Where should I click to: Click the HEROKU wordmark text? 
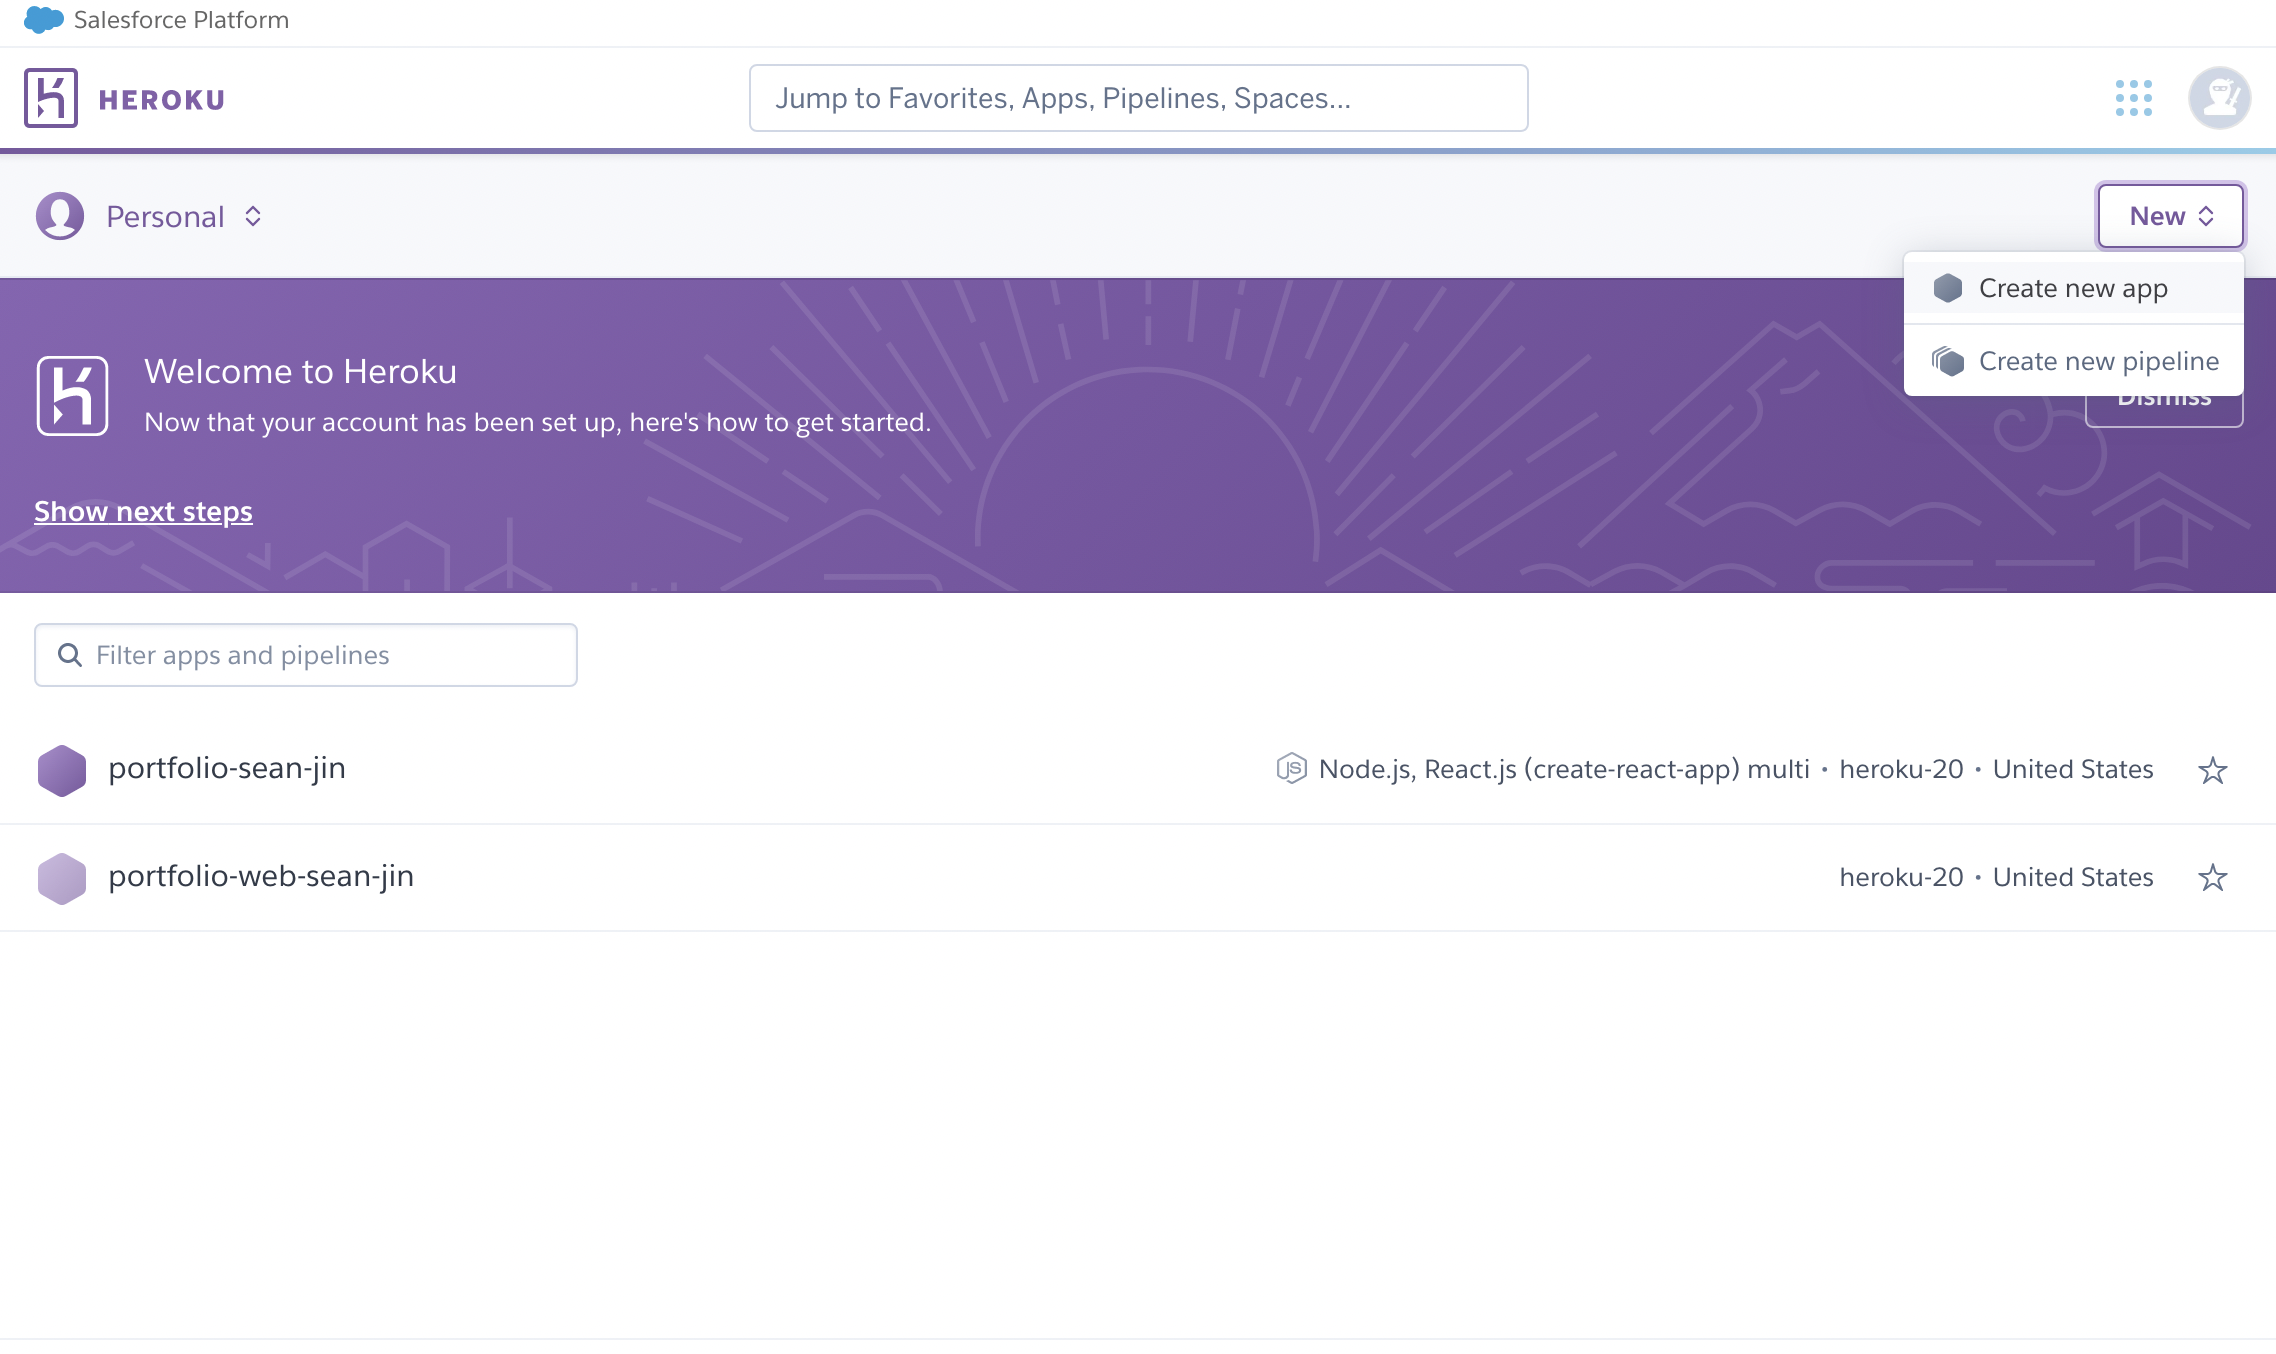pos(162,100)
